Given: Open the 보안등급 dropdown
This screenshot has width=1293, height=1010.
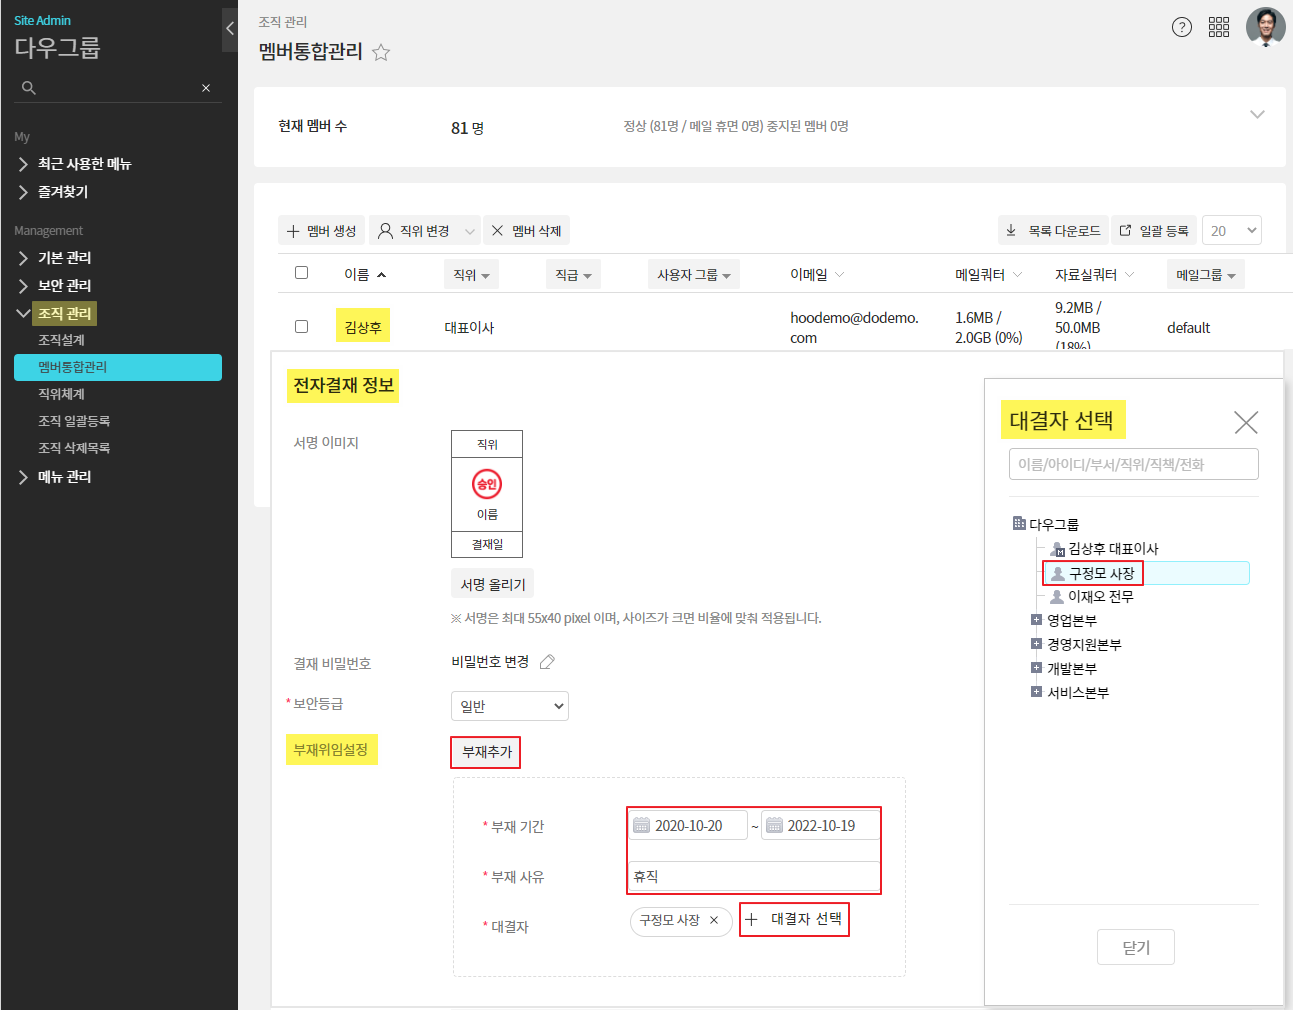Looking at the screenshot, I should coord(510,706).
